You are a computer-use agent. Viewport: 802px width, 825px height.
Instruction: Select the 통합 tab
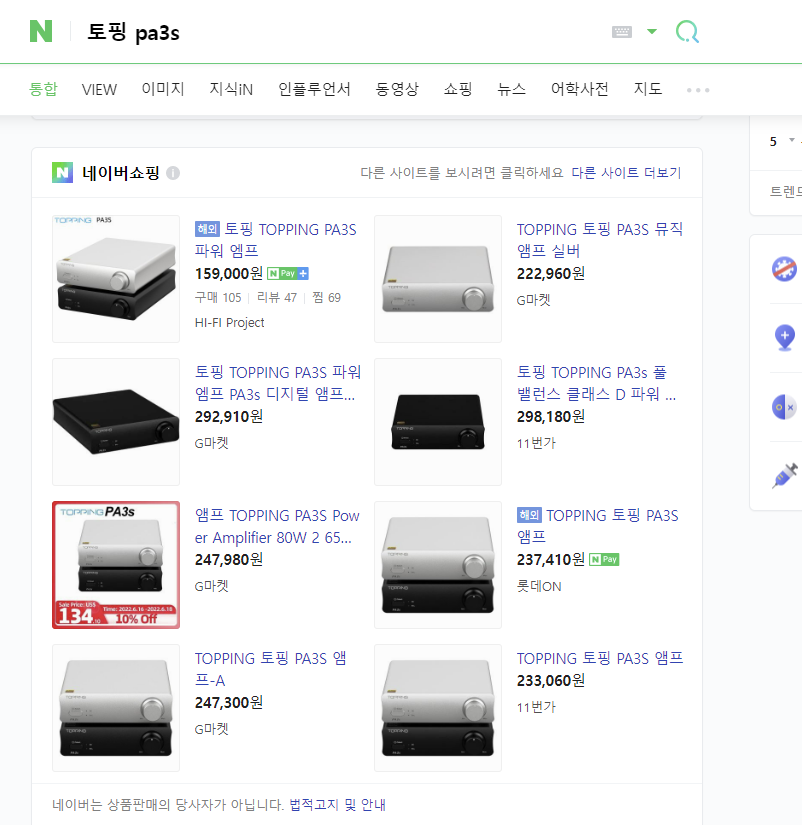coord(43,89)
